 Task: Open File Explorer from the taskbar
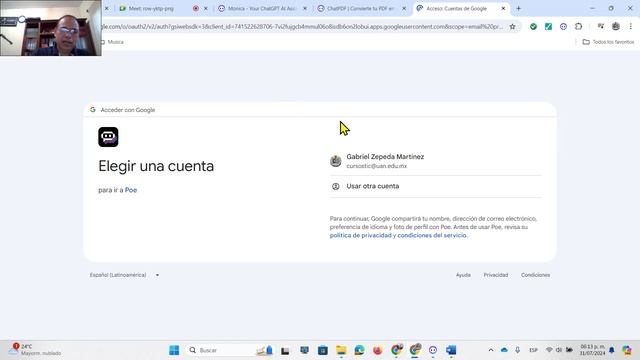coord(341,350)
